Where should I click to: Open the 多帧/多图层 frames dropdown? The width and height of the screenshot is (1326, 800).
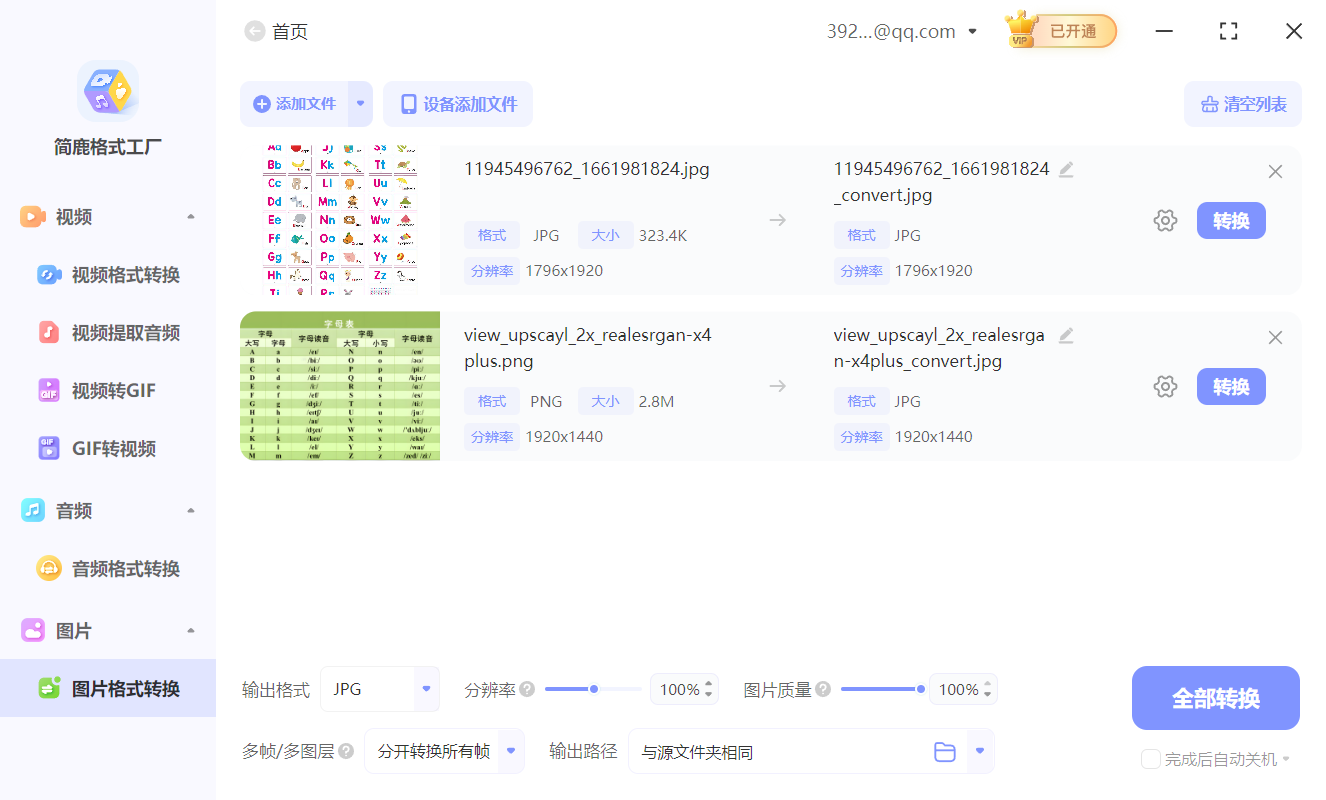pos(444,751)
